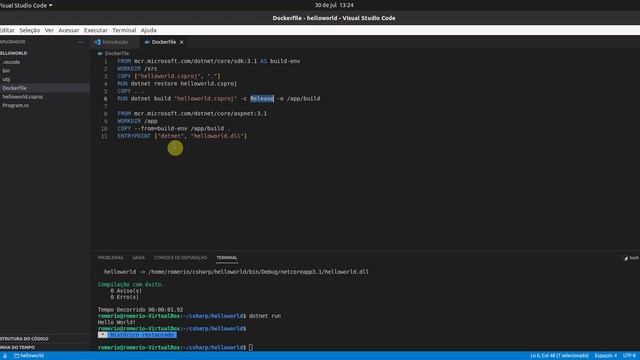Switch to the Introdução editor tab
Viewport: 640px width, 360px height.
(x=115, y=42)
